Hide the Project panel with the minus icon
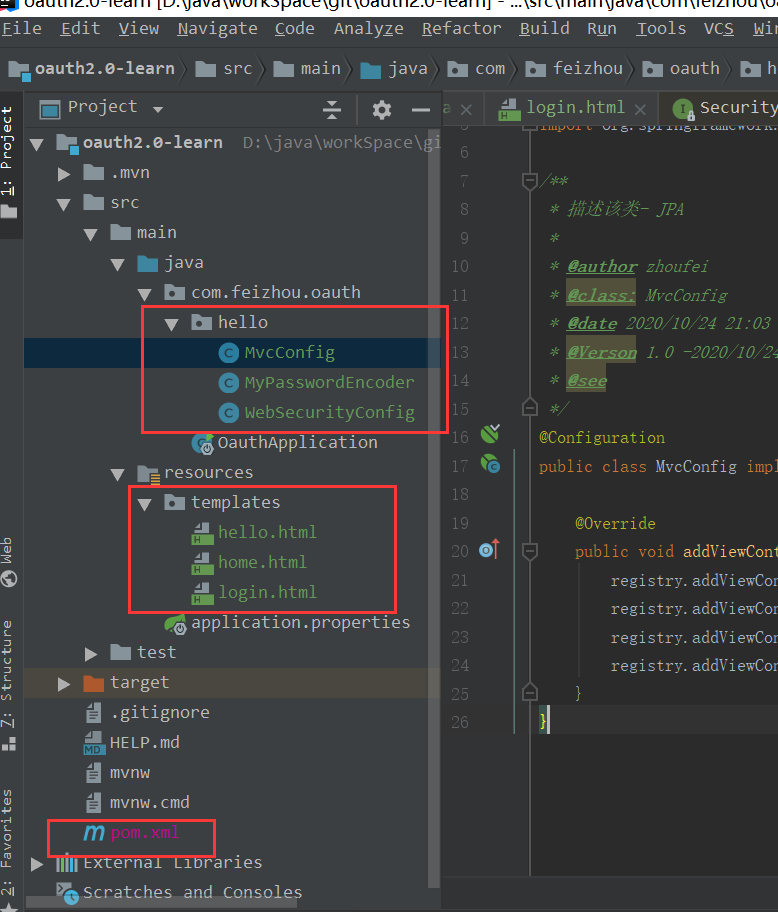The height and width of the screenshot is (912, 778). tap(420, 109)
